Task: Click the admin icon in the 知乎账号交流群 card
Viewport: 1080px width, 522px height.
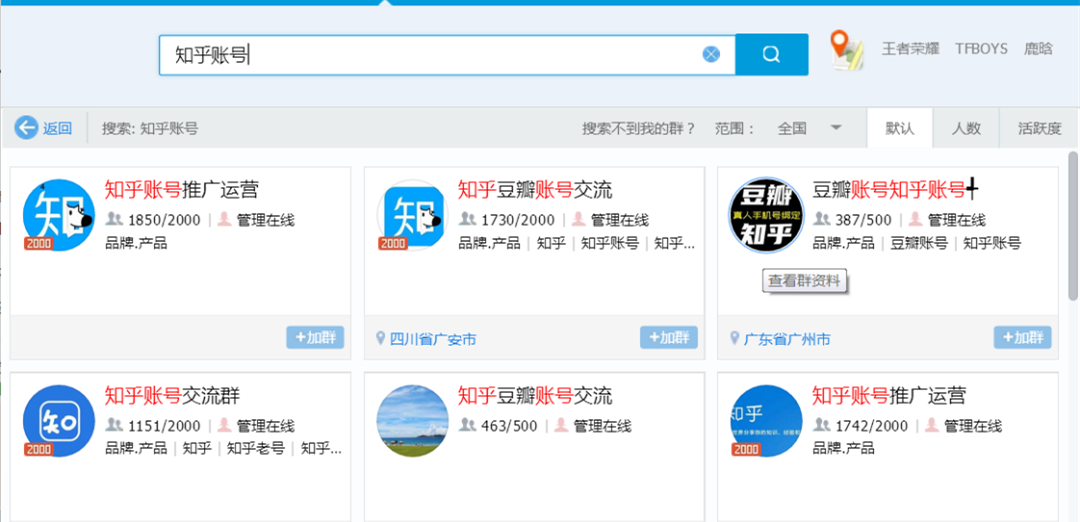Action: point(225,425)
